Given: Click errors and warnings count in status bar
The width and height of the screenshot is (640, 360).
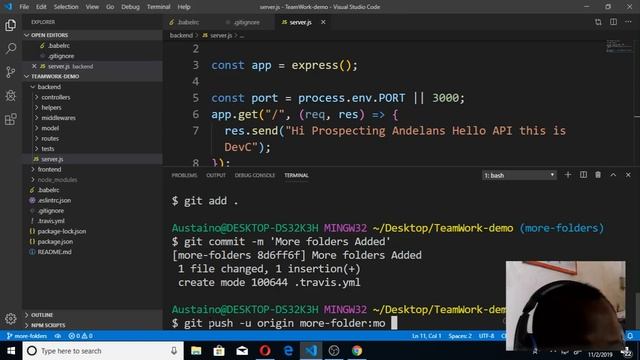Looking at the screenshot, I should pyautogui.click(x=80, y=336).
